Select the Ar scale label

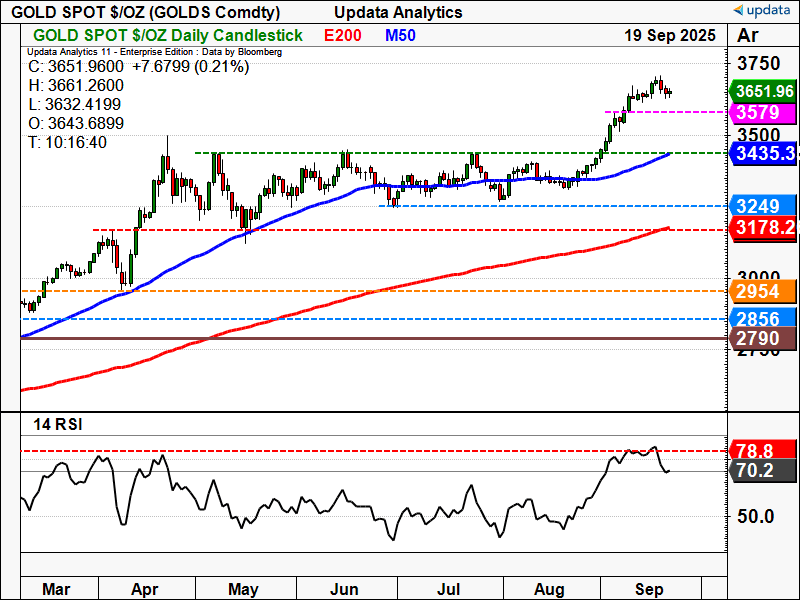point(748,35)
